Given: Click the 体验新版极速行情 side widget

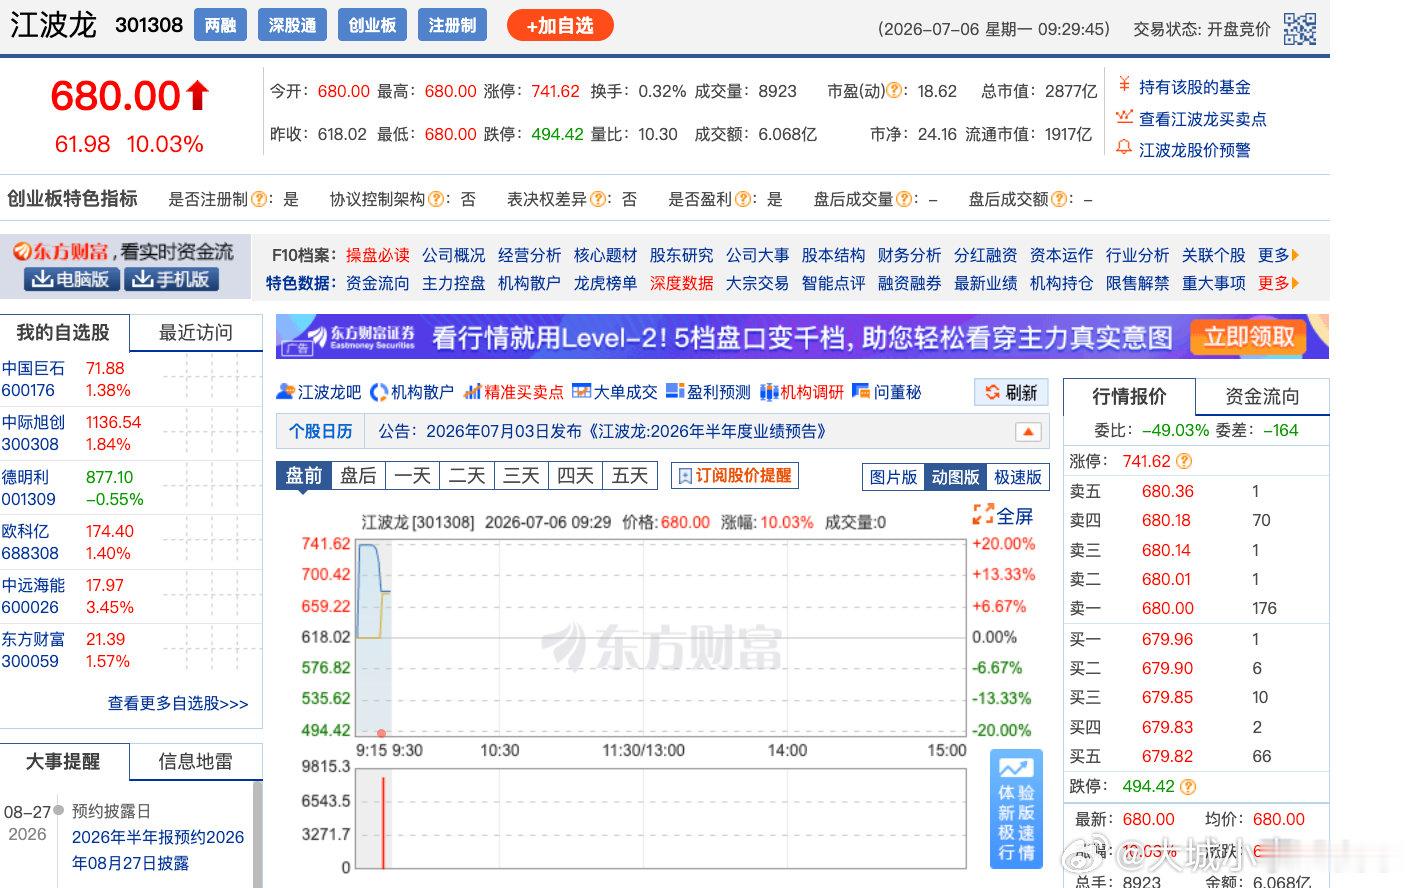Looking at the screenshot, I should coord(1016,808).
